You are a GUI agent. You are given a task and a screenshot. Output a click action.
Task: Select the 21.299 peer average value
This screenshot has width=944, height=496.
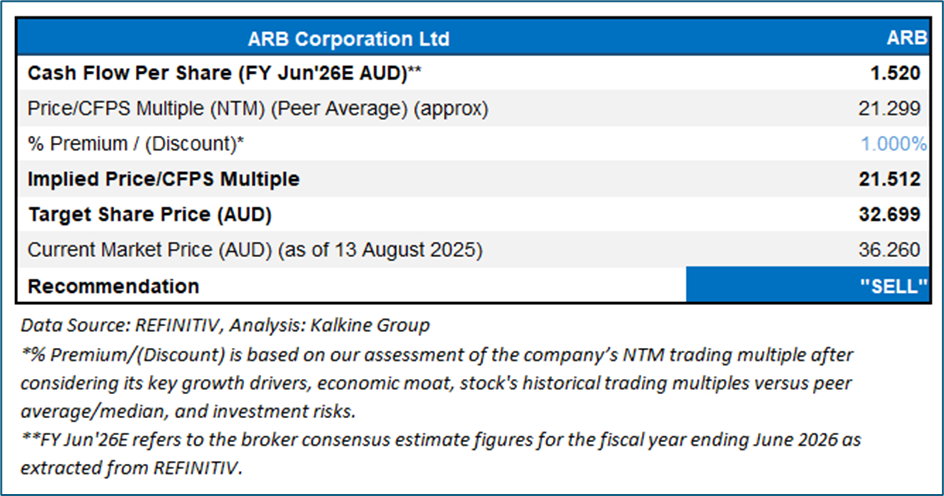point(893,109)
